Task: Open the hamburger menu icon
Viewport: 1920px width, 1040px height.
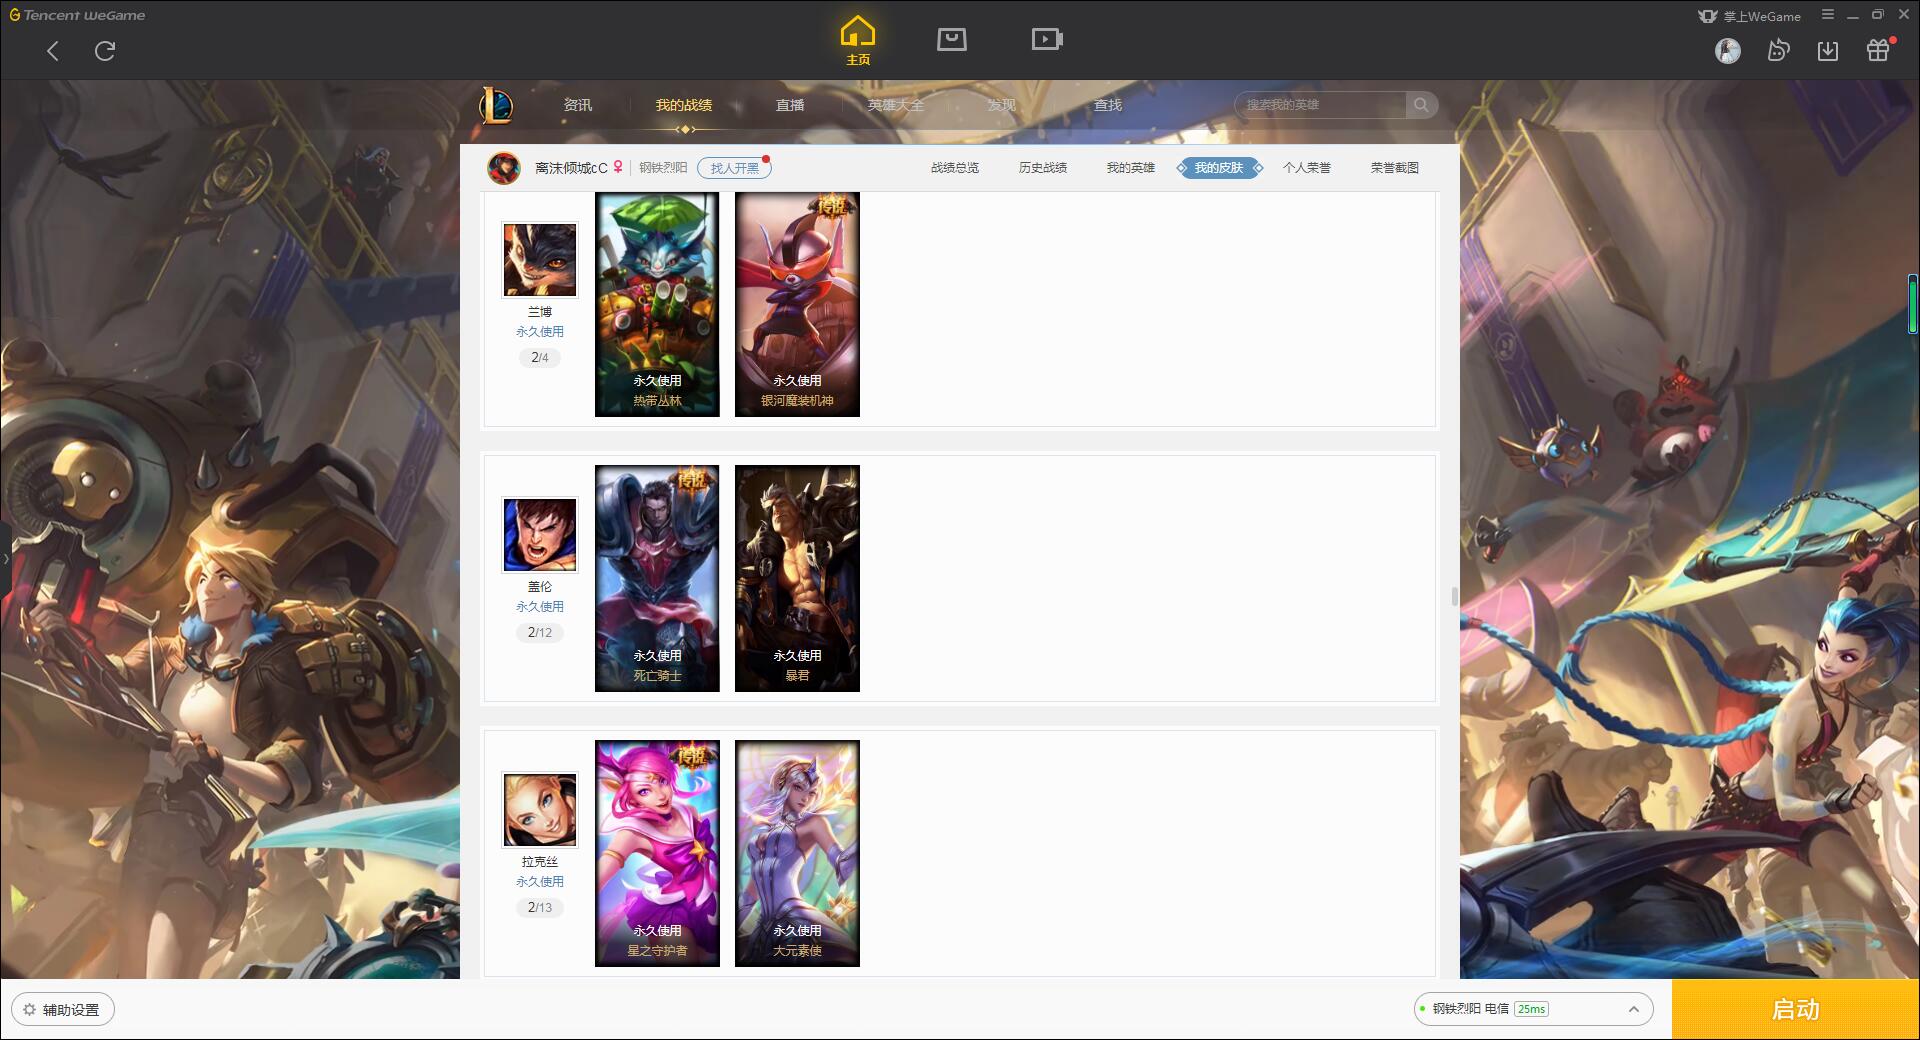Action: [x=1828, y=14]
